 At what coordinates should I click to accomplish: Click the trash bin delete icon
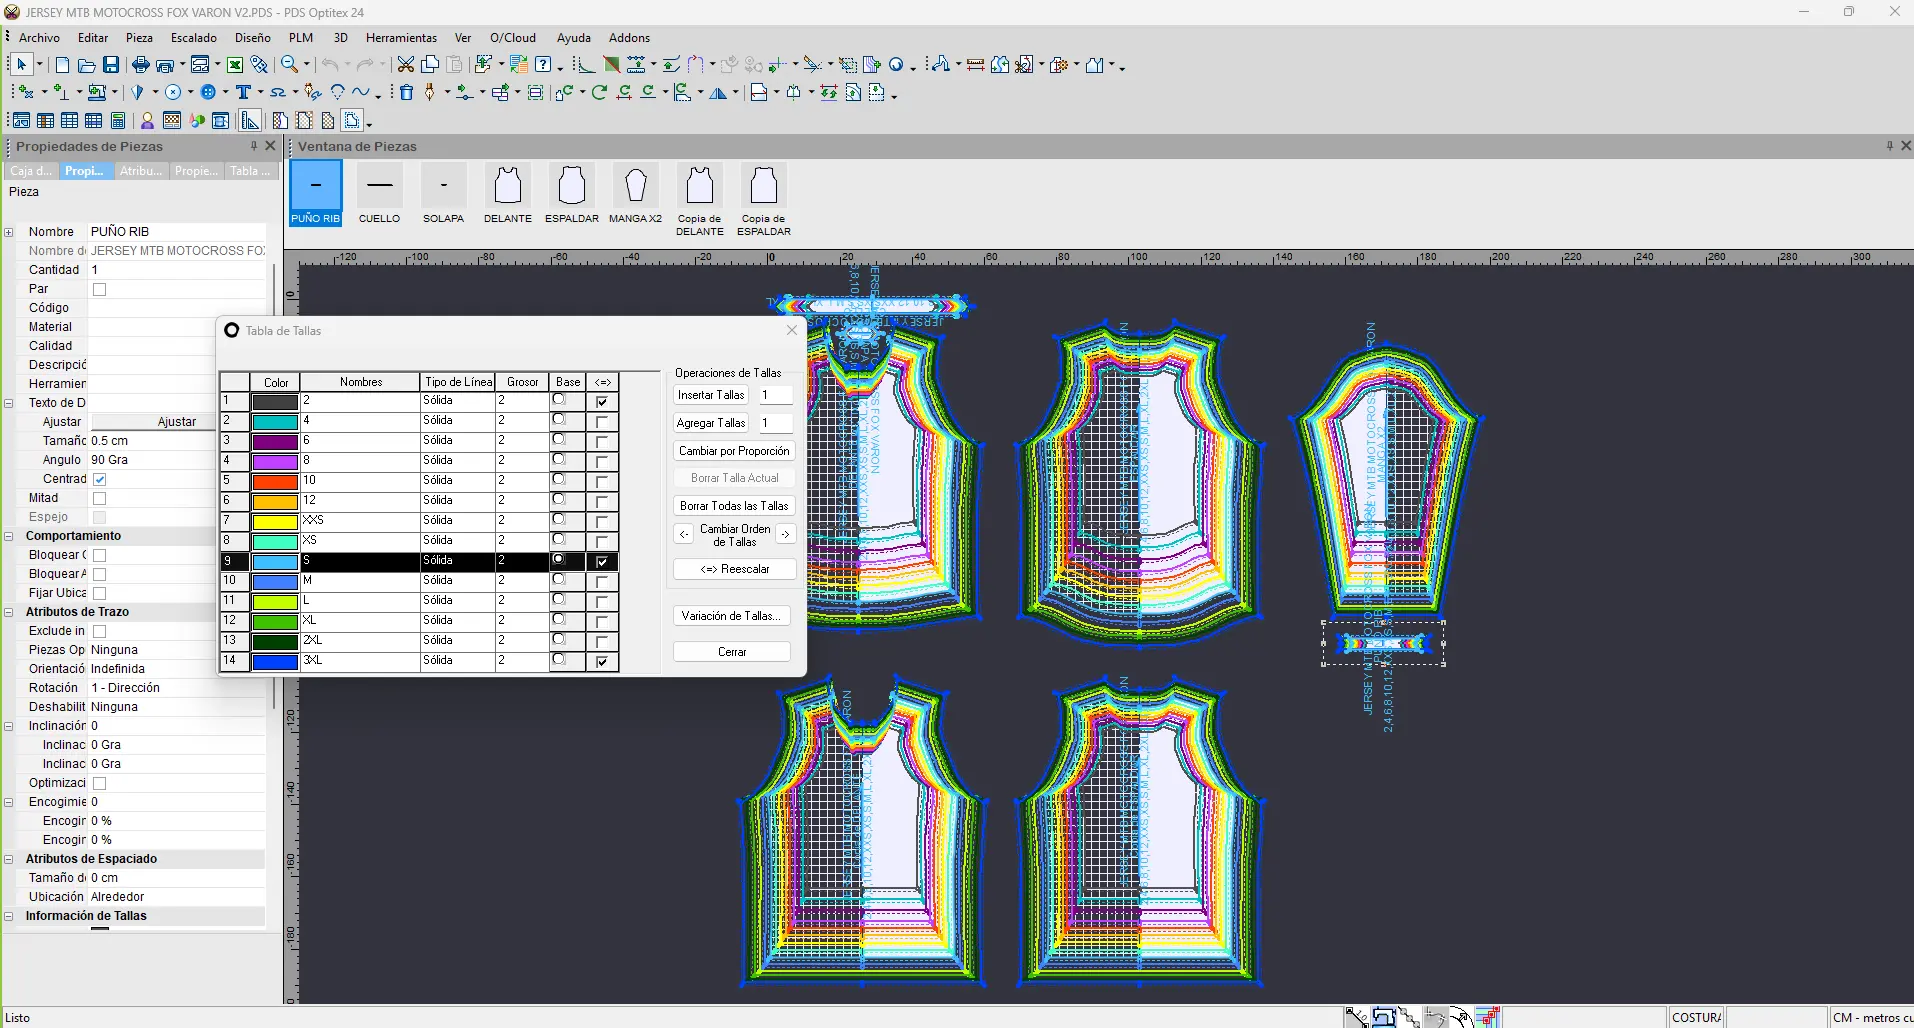click(406, 93)
